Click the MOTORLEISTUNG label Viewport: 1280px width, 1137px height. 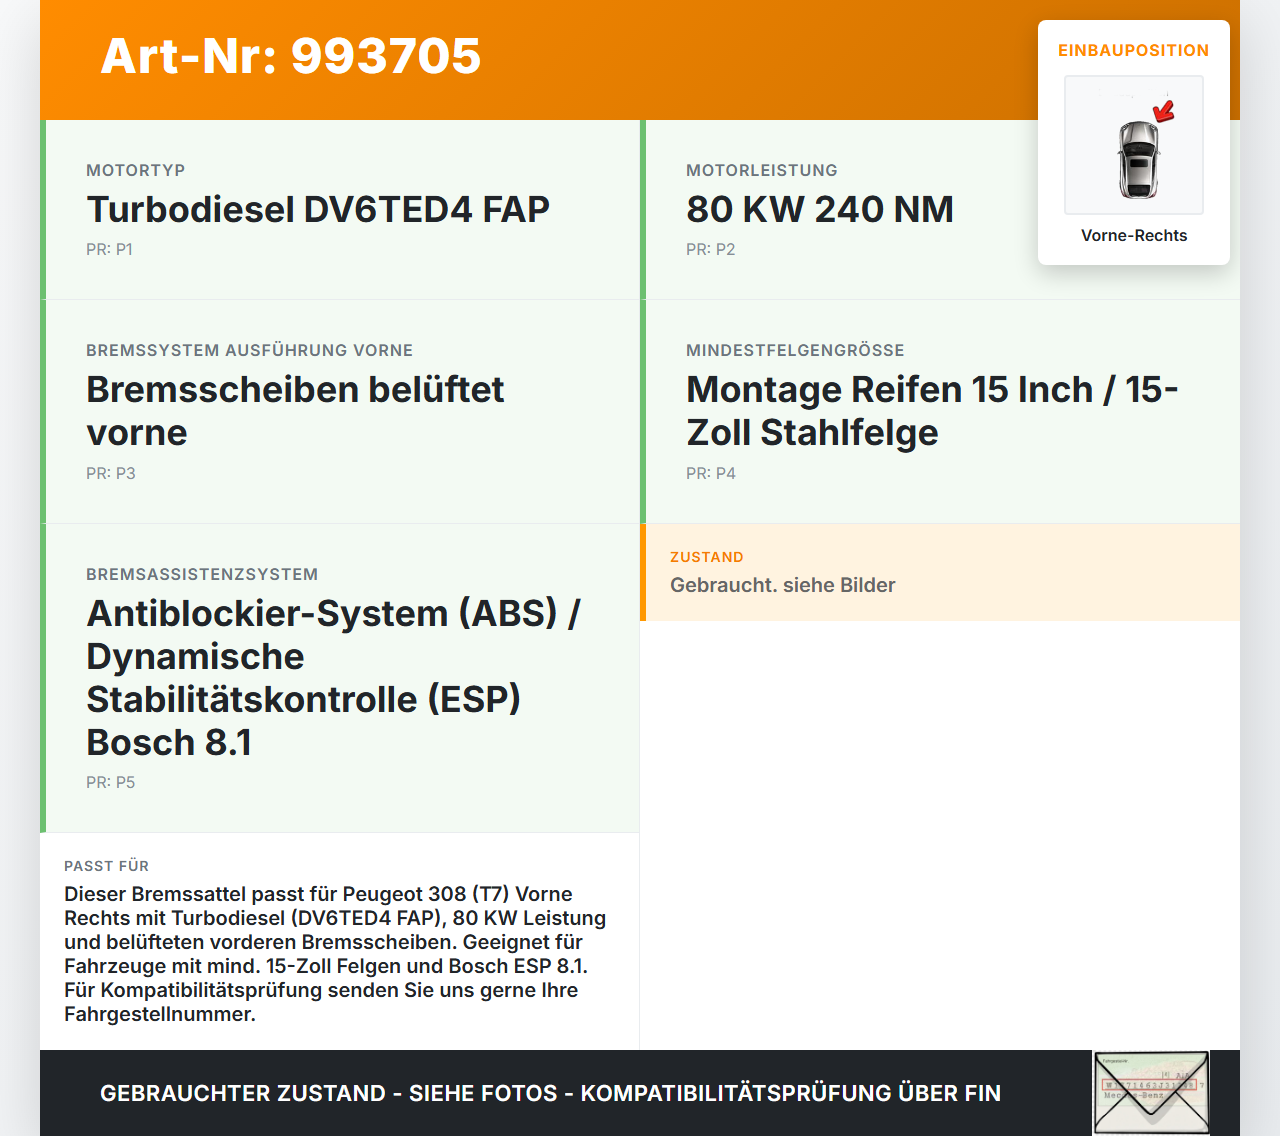pyautogui.click(x=762, y=170)
